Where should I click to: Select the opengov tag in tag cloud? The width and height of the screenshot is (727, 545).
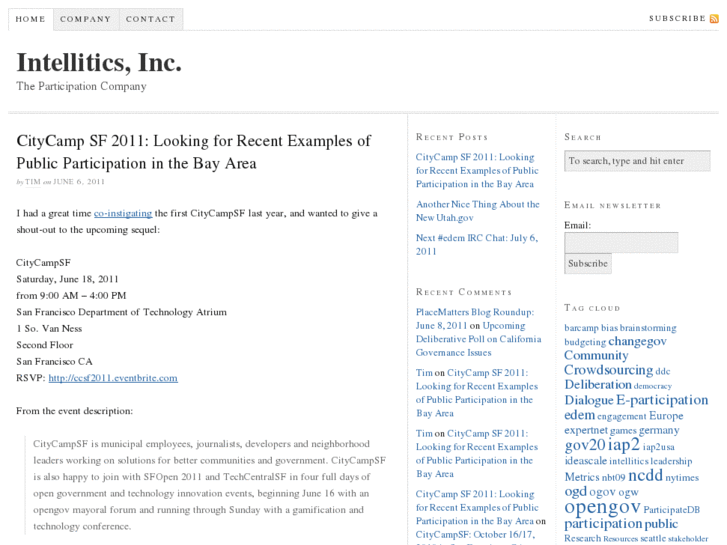click(602, 507)
